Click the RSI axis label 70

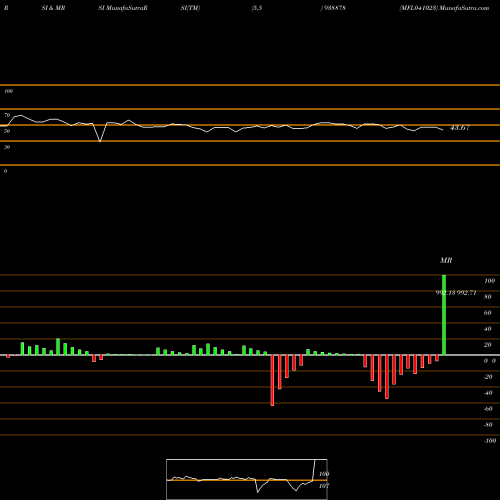[7, 115]
